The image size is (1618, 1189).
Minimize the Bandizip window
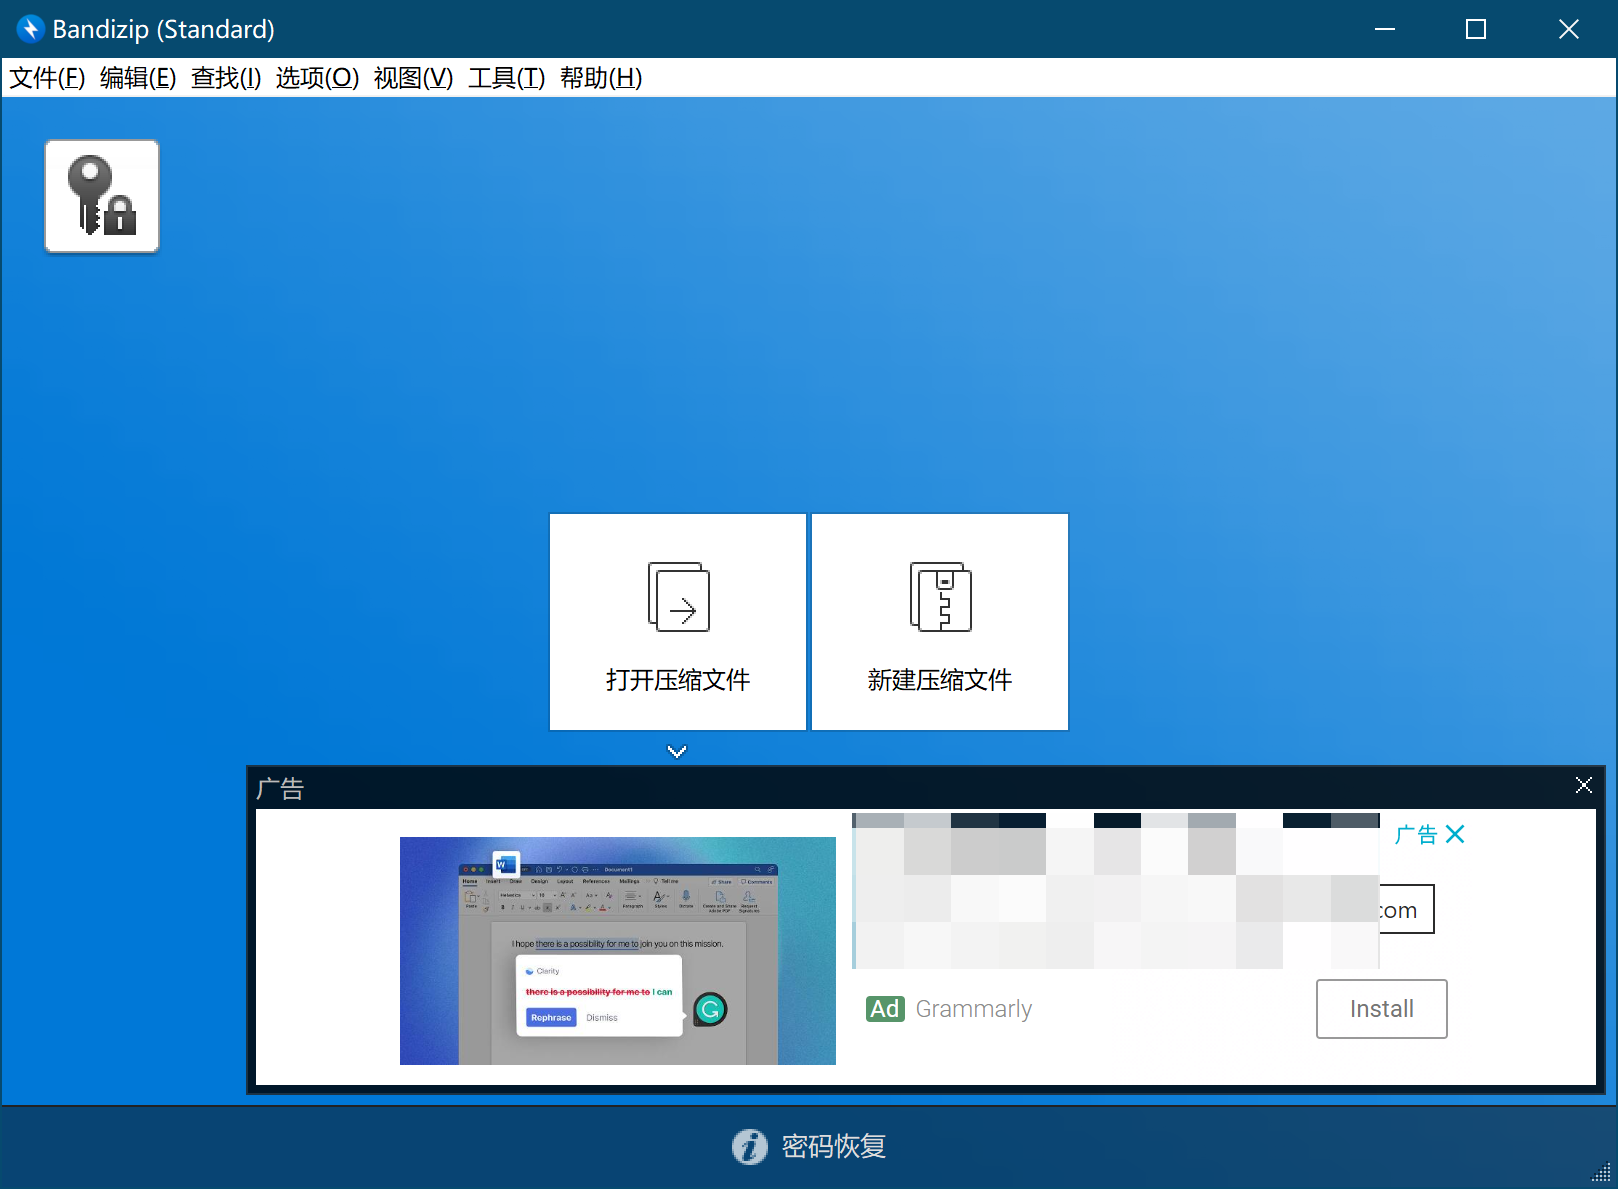click(x=1385, y=29)
